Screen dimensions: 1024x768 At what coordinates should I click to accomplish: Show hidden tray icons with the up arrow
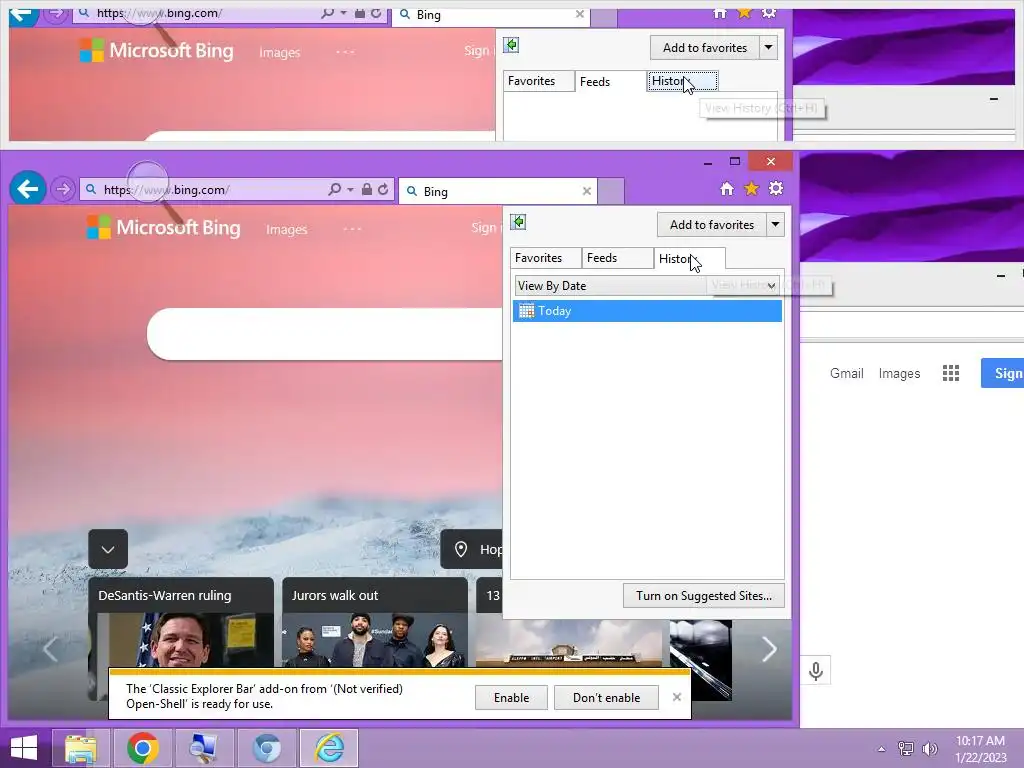point(882,749)
